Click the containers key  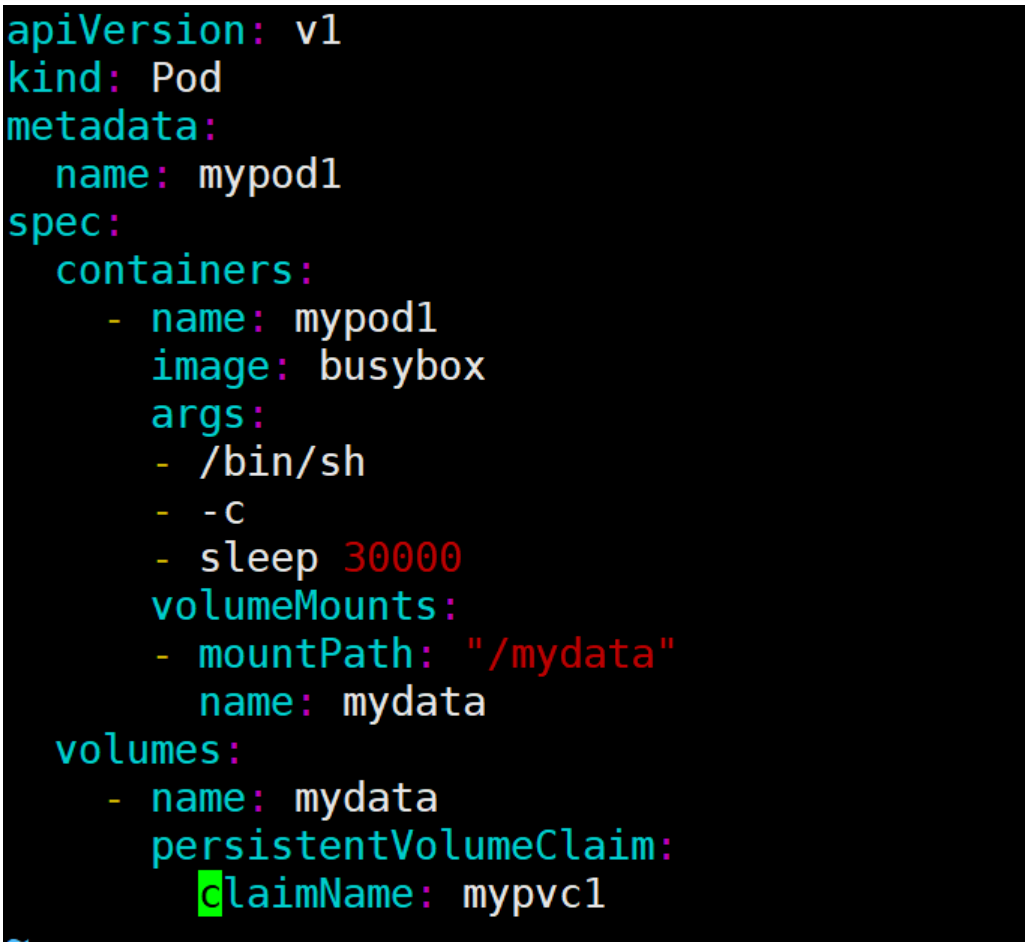[x=174, y=271]
